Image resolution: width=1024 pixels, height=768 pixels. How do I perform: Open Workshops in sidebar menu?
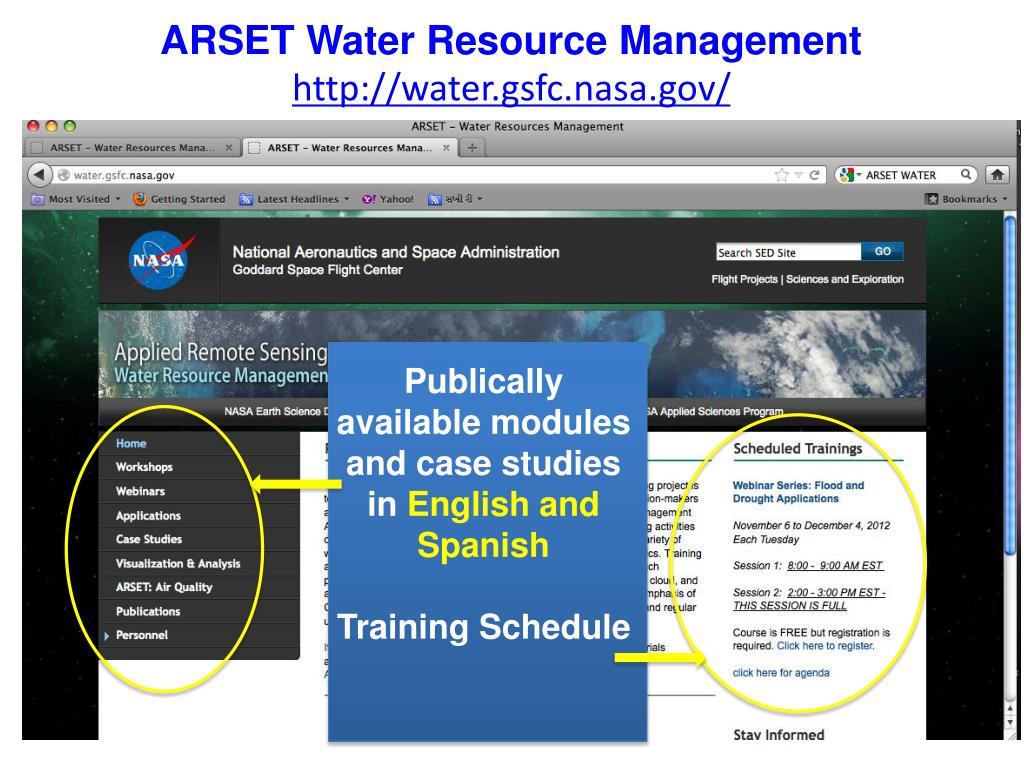pyautogui.click(x=144, y=467)
